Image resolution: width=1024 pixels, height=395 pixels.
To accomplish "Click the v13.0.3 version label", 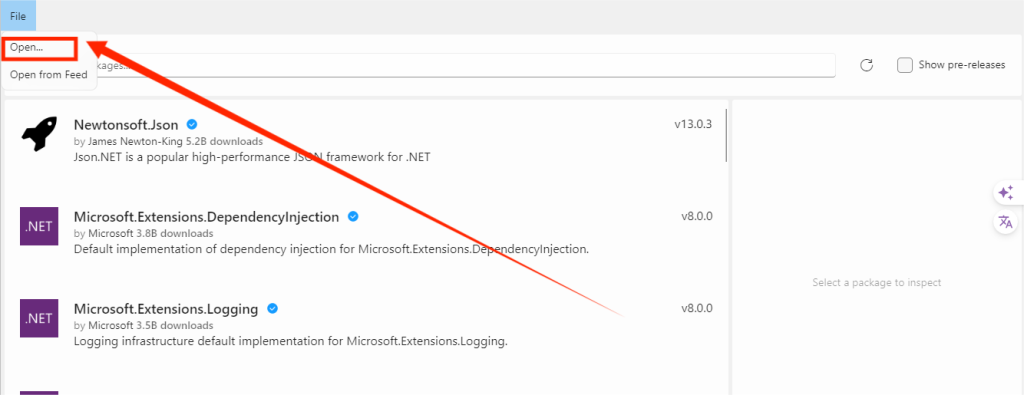I will coord(693,124).
